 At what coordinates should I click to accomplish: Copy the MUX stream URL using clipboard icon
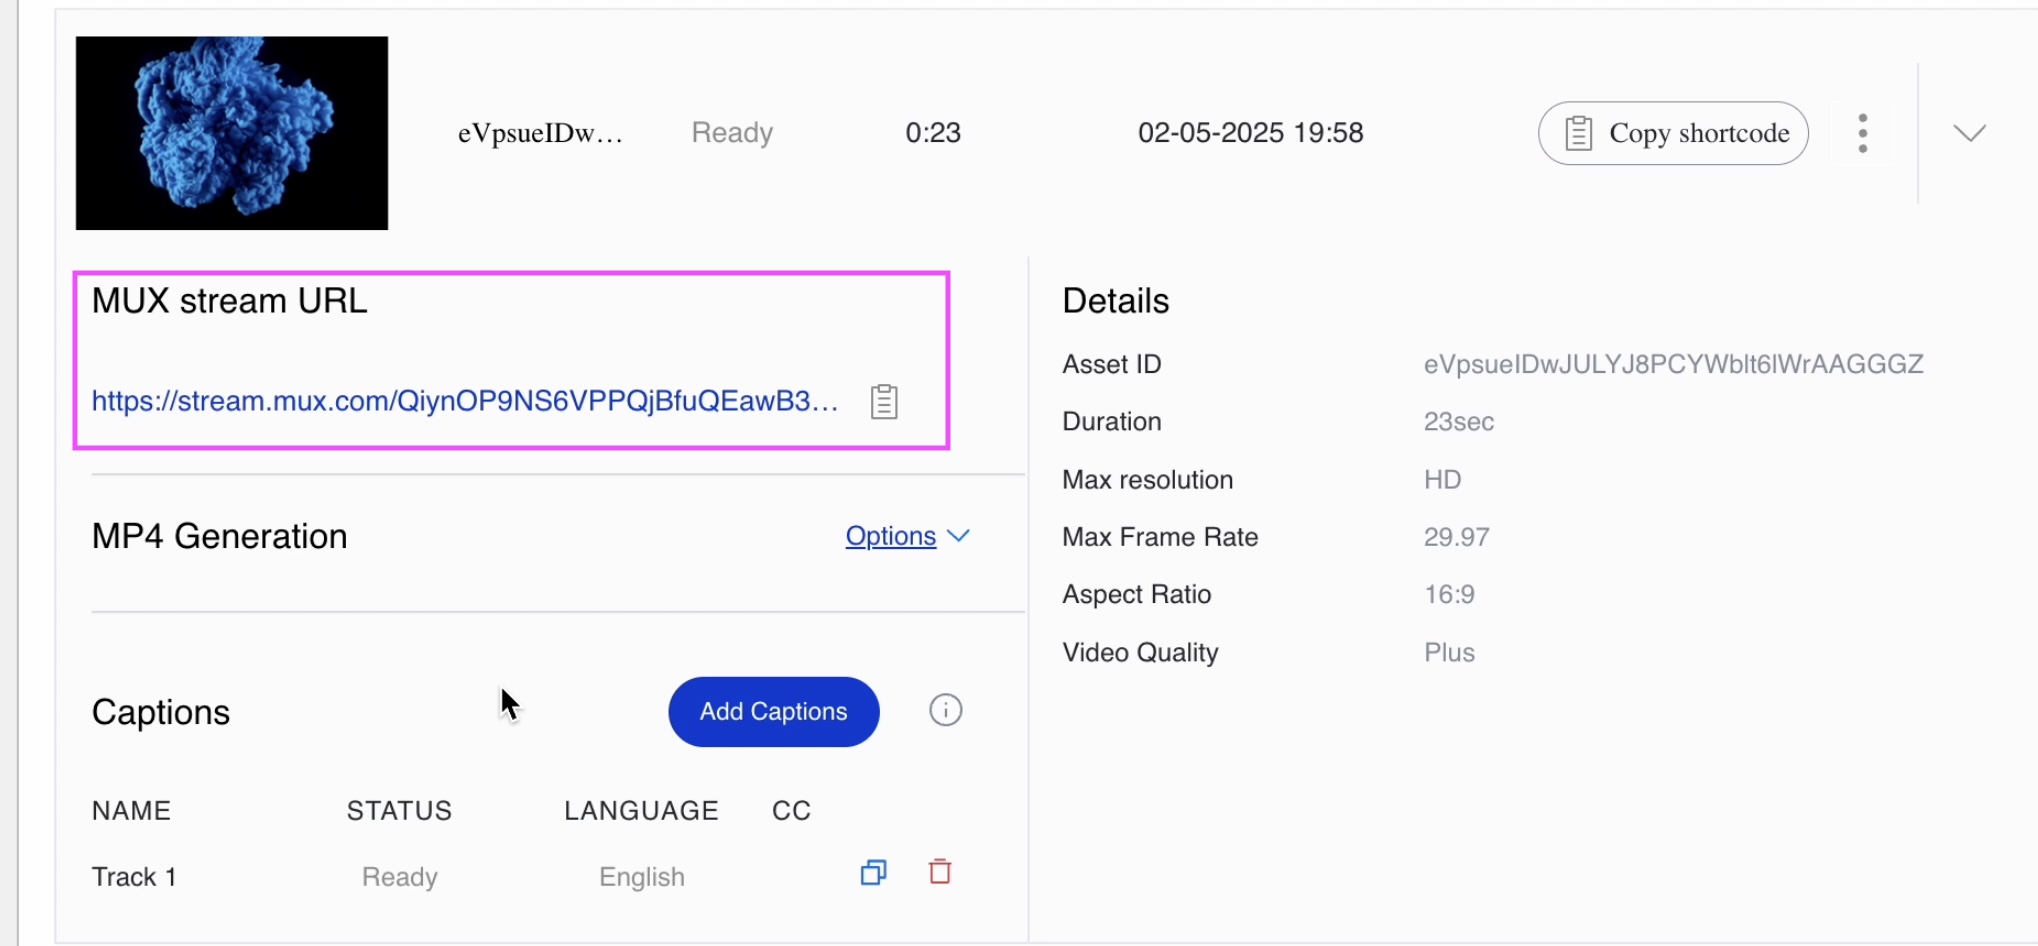point(884,402)
